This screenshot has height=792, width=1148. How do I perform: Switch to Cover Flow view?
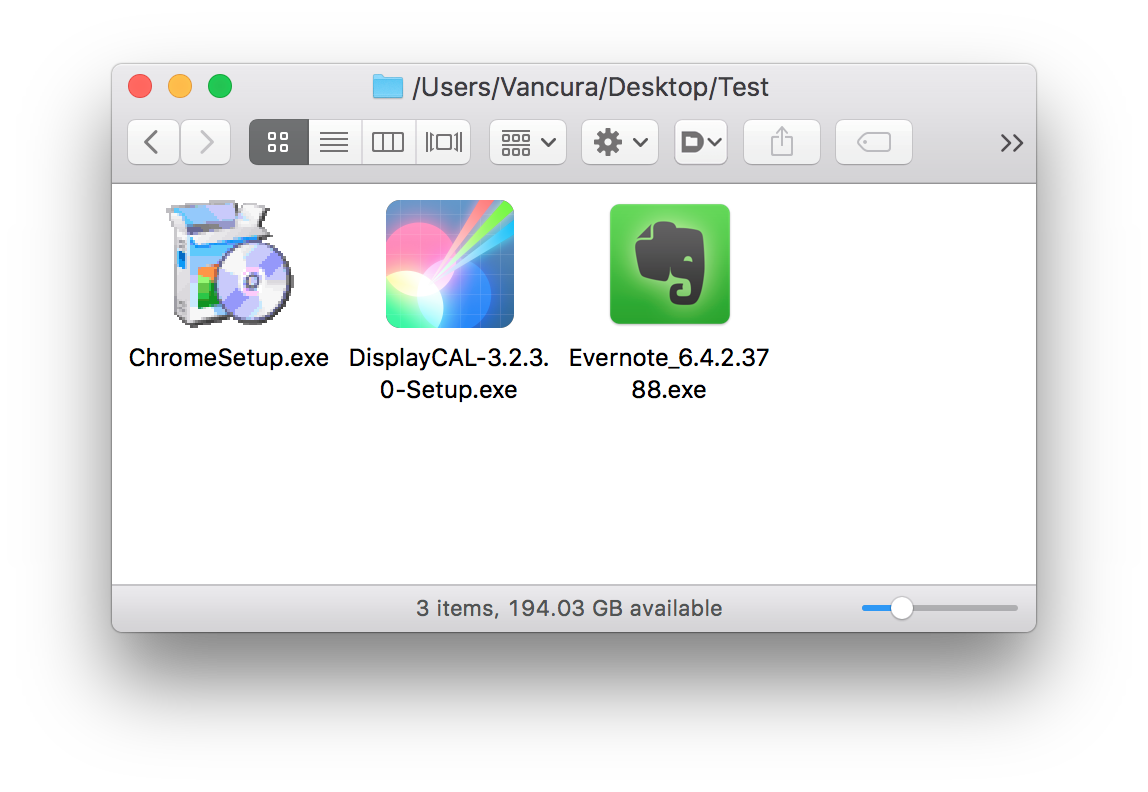click(443, 142)
